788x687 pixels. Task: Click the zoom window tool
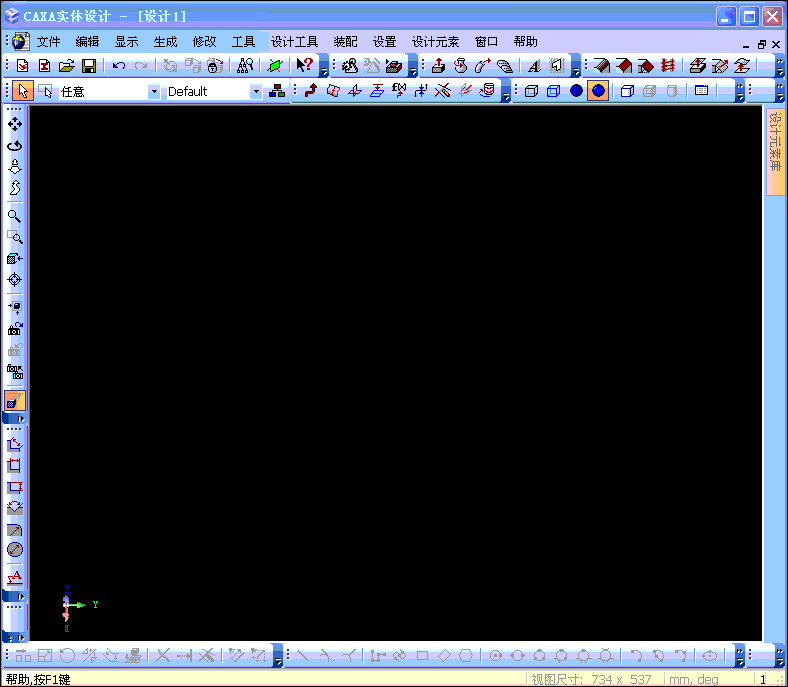pyautogui.click(x=15, y=237)
